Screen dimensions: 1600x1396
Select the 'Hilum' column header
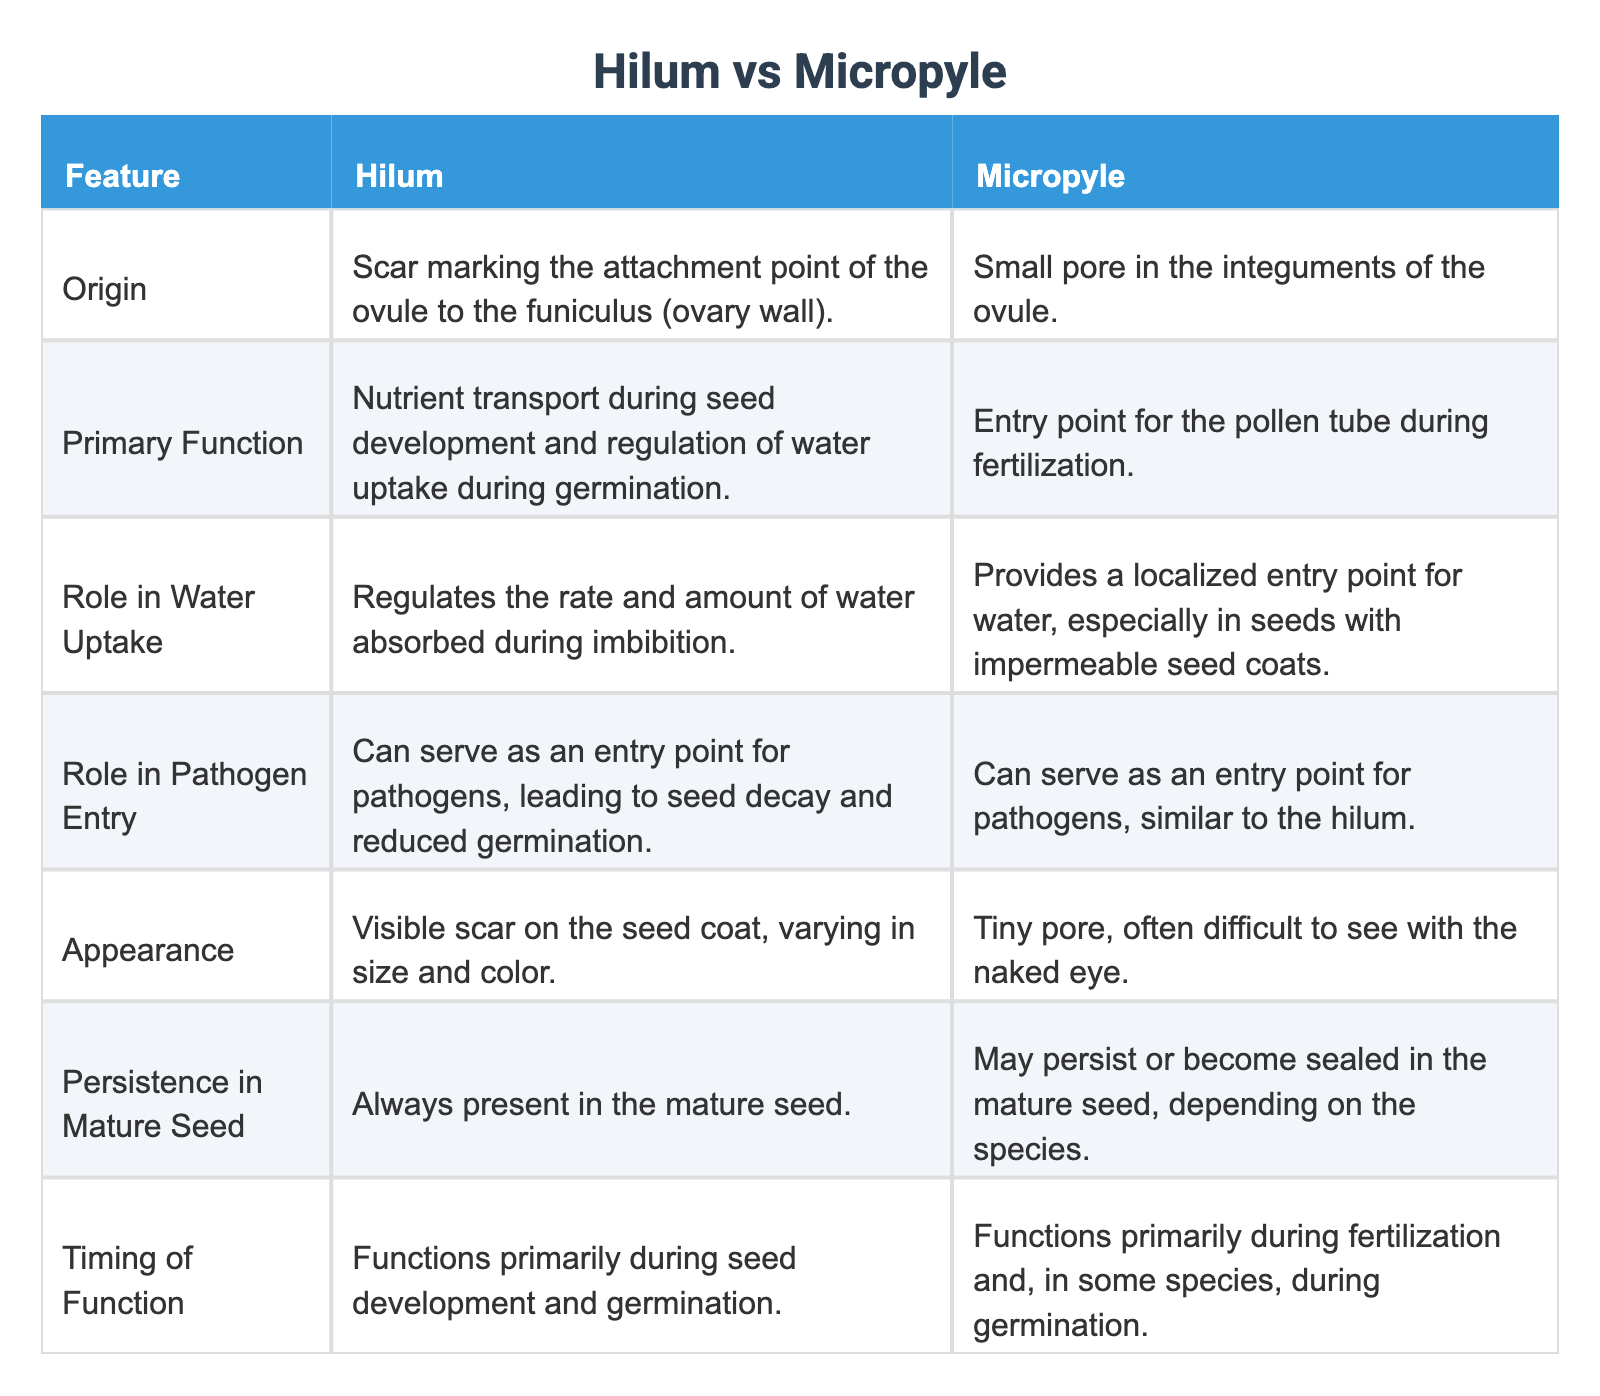[399, 176]
